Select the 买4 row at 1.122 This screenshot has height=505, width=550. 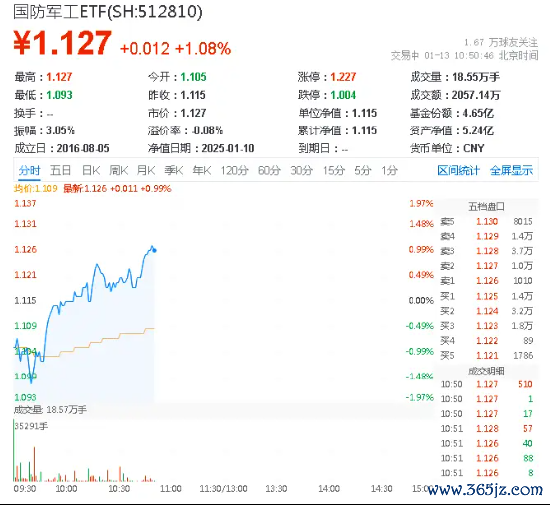[487, 341]
